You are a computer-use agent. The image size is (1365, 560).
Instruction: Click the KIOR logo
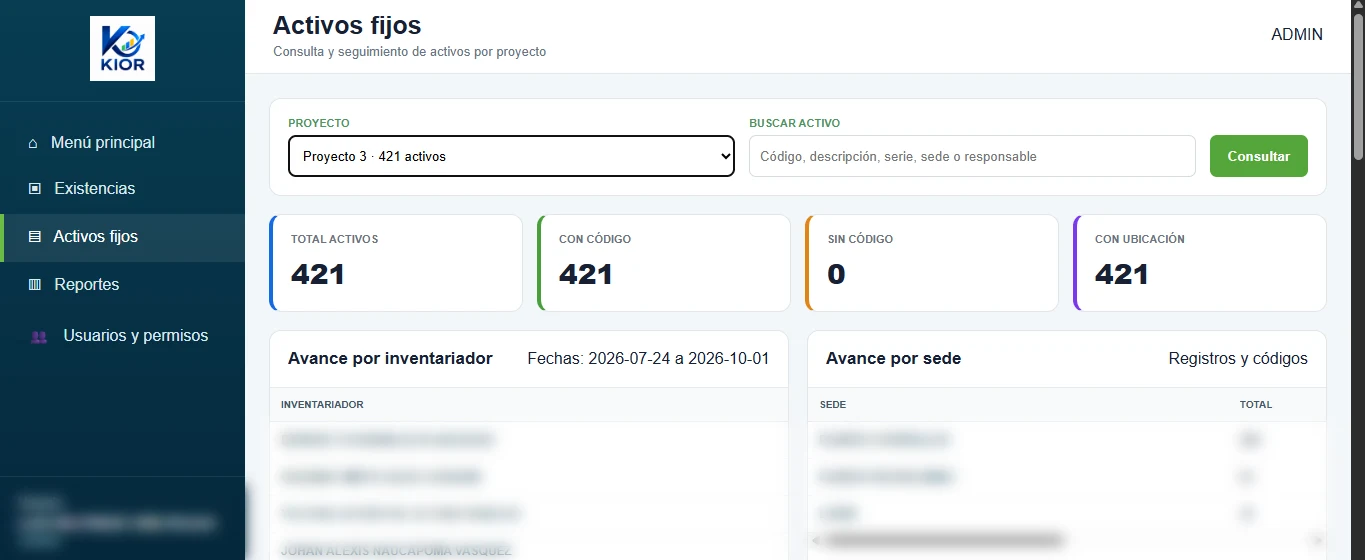tap(122, 48)
